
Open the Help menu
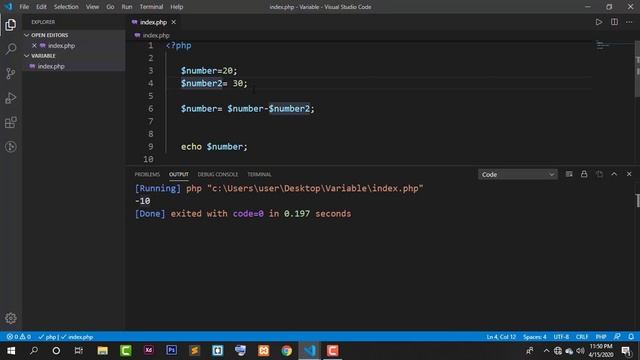tap(177, 7)
